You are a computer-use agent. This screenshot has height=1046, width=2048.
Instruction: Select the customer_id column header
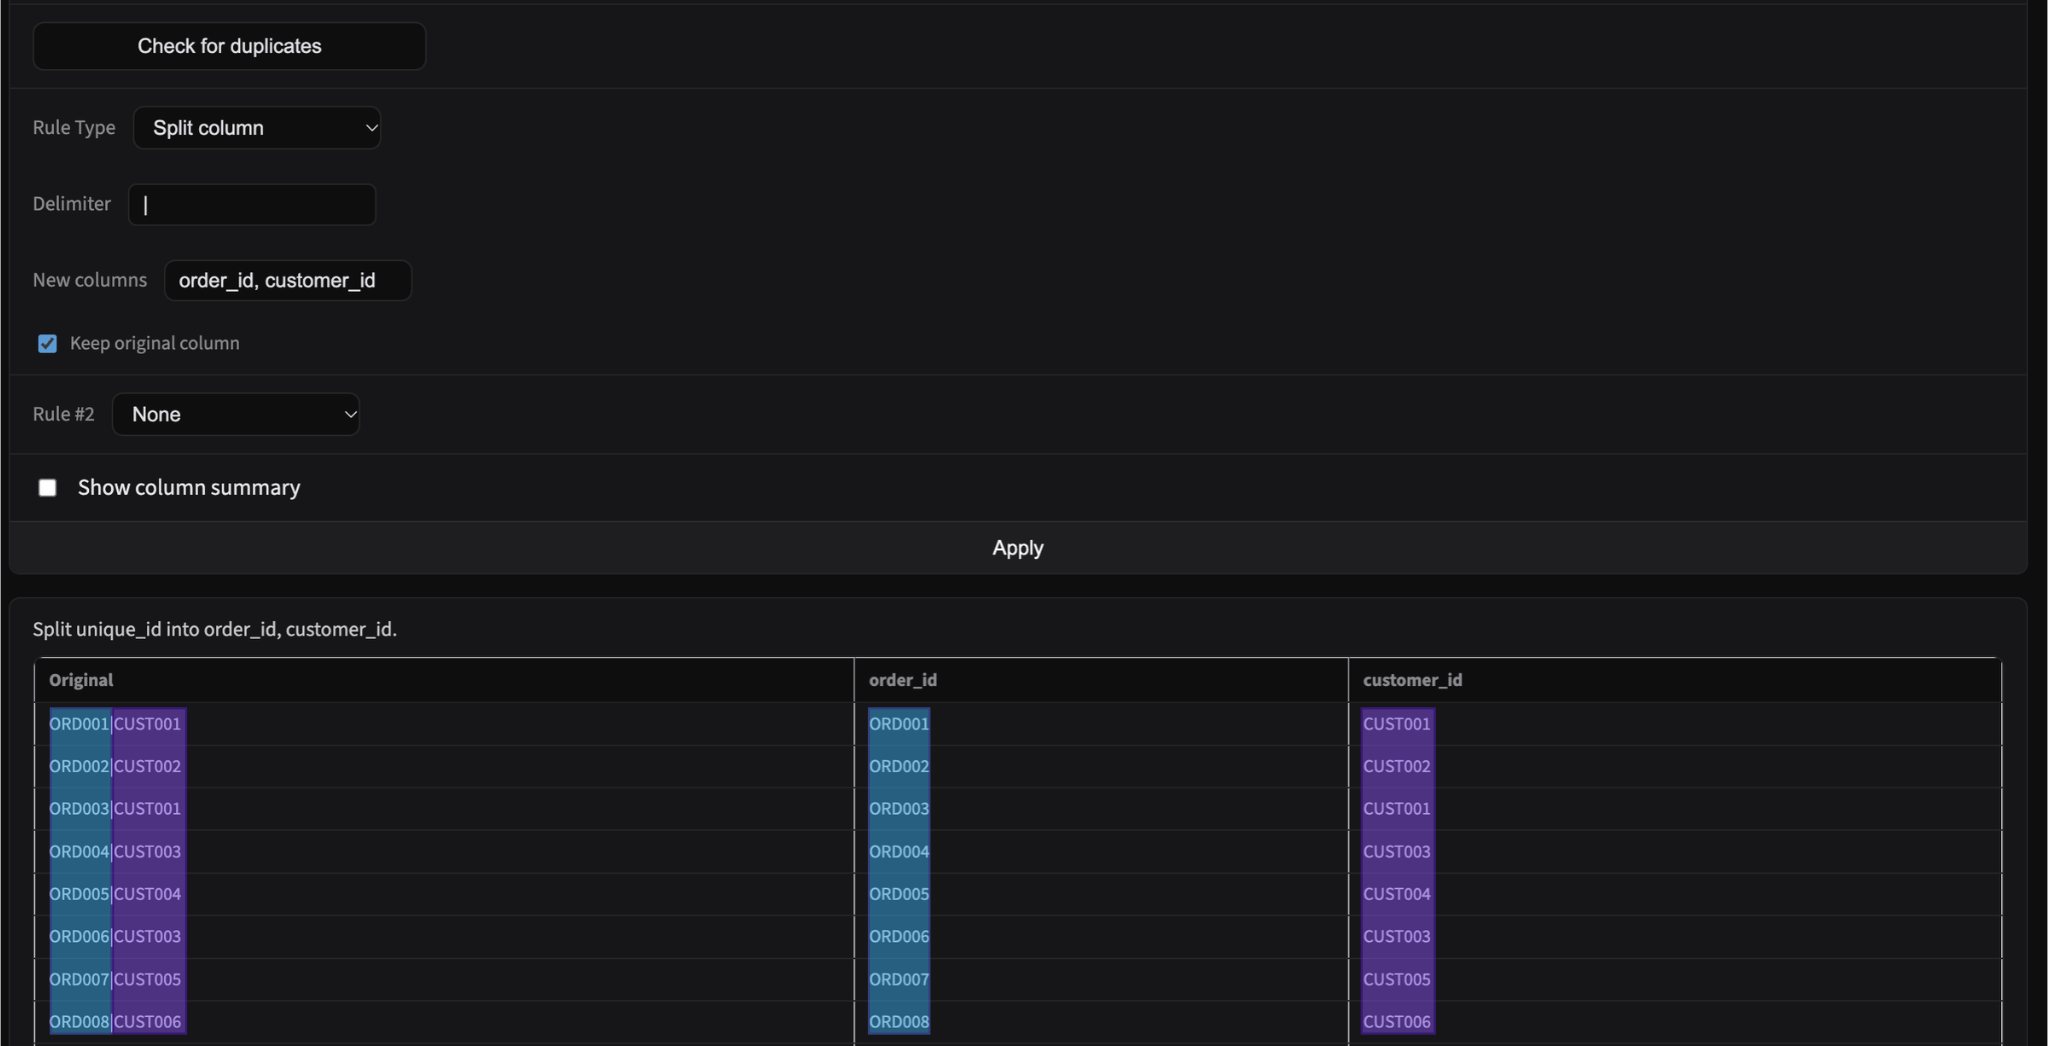[x=1675, y=680]
